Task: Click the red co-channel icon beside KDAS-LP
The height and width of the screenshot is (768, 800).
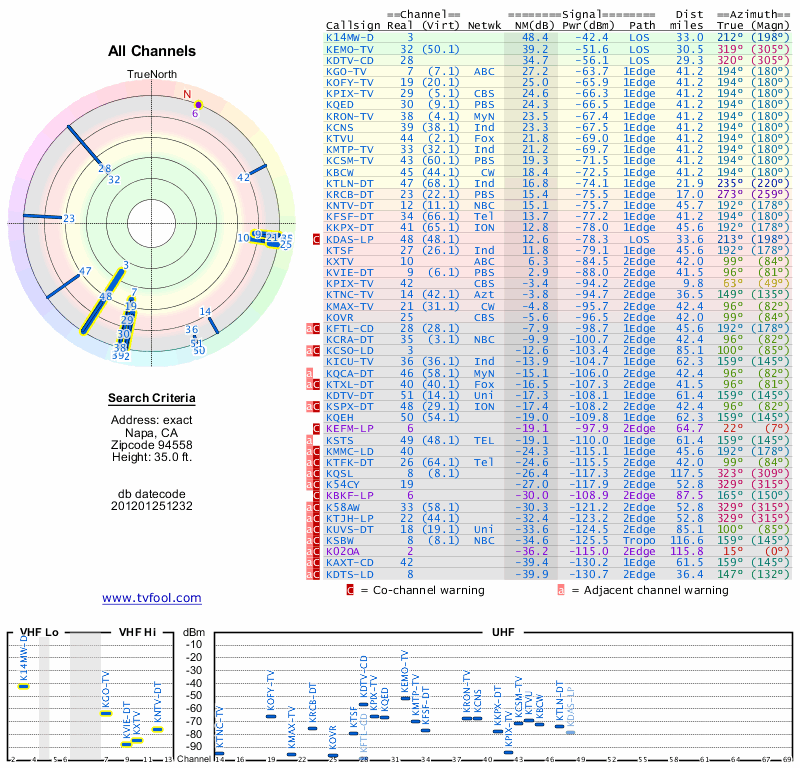Action: (x=317, y=239)
